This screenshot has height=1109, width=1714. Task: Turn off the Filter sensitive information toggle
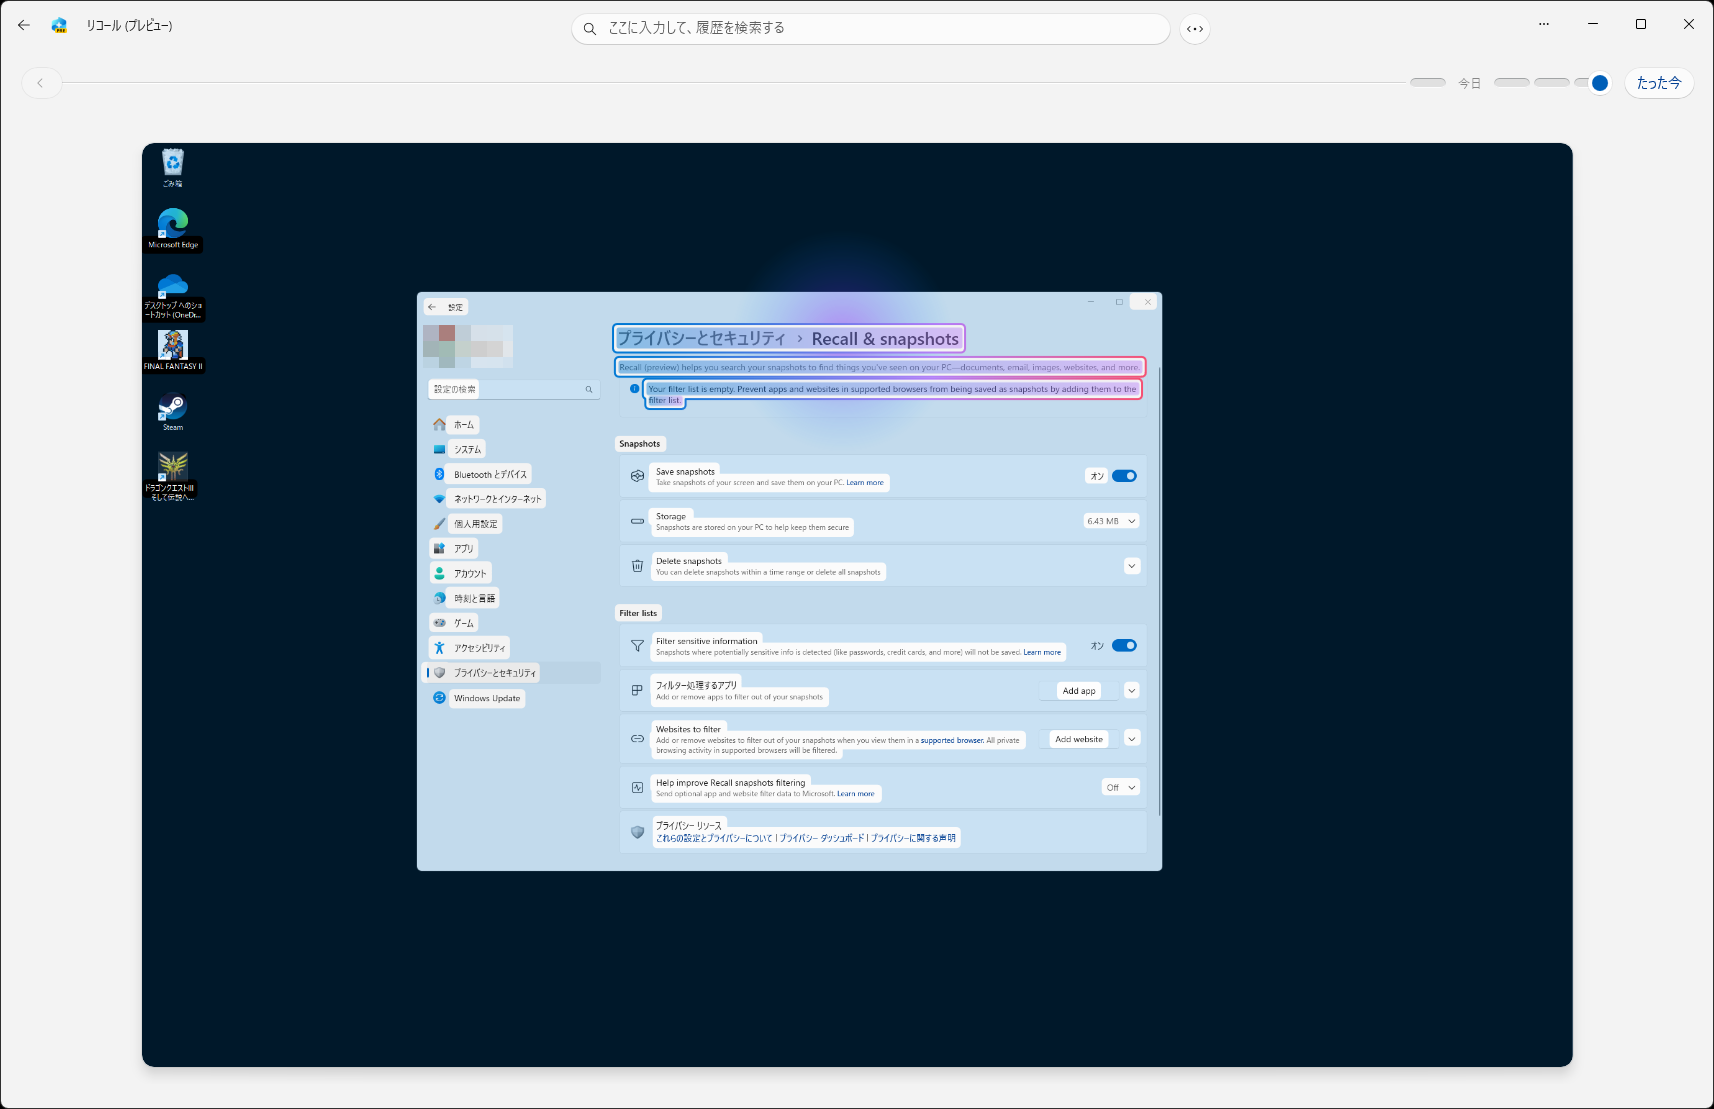point(1124,646)
